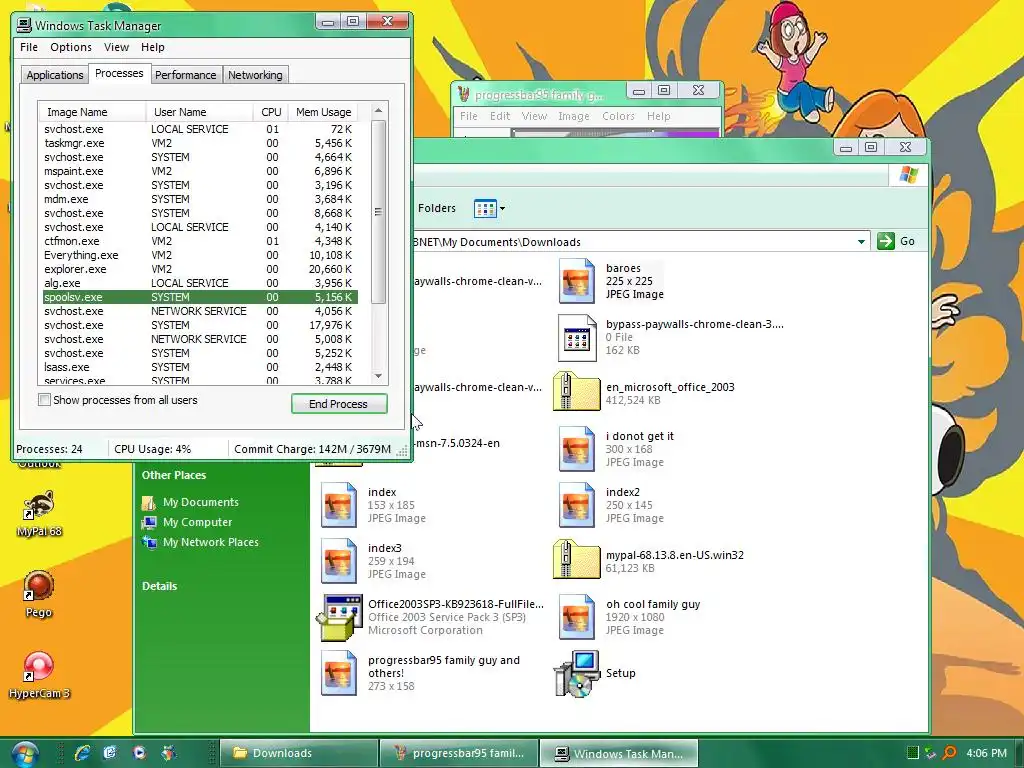Select the index3 JPEG image icon
Viewport: 1024px width, 768px height.
point(338,561)
